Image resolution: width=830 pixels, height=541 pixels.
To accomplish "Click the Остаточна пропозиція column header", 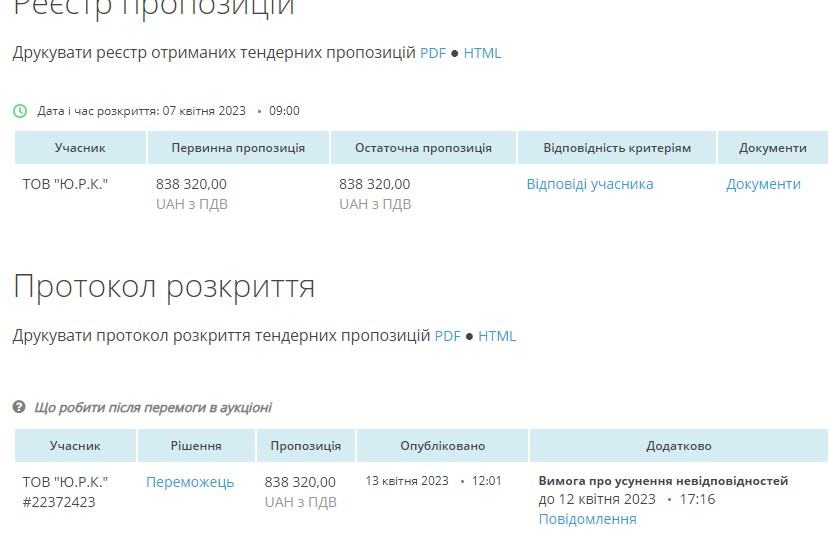I will coord(423,148).
